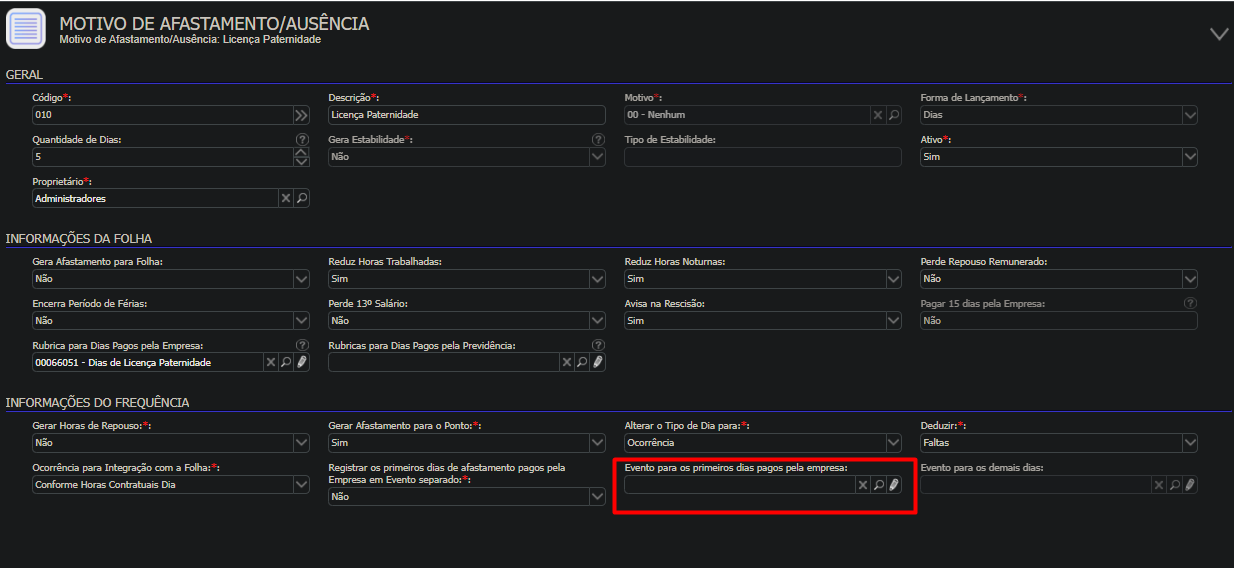This screenshot has height=568, width=1234.
Task: Open help for Quantidade de Dias
Action: pos(302,140)
